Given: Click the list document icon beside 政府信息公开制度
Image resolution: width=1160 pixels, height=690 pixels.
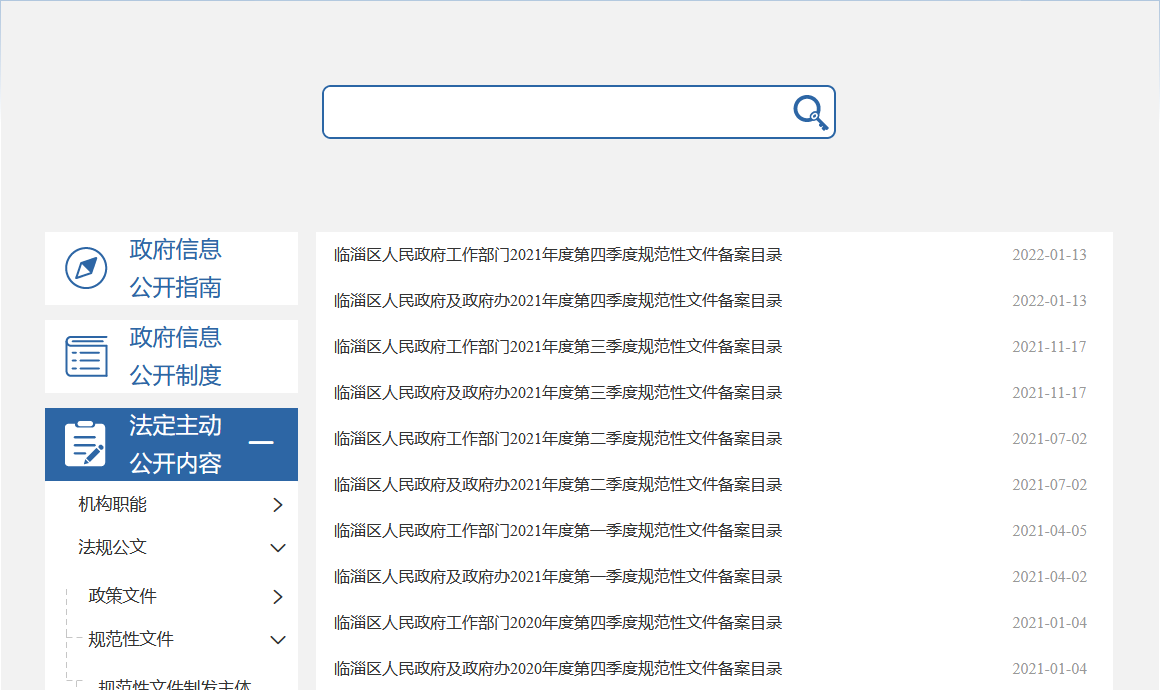Looking at the screenshot, I should tap(86, 356).
